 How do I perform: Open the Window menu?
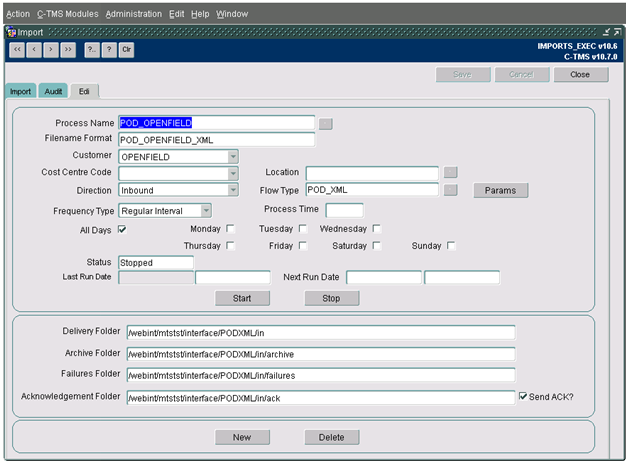(232, 14)
